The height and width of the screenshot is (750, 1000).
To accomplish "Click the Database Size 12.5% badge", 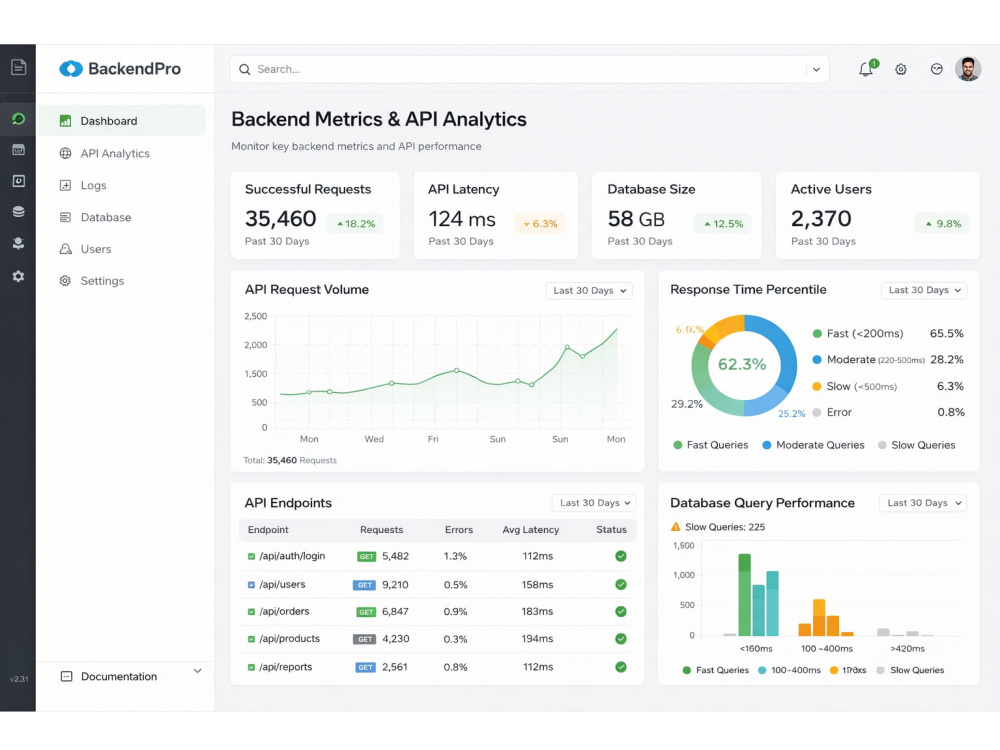I will pos(723,224).
